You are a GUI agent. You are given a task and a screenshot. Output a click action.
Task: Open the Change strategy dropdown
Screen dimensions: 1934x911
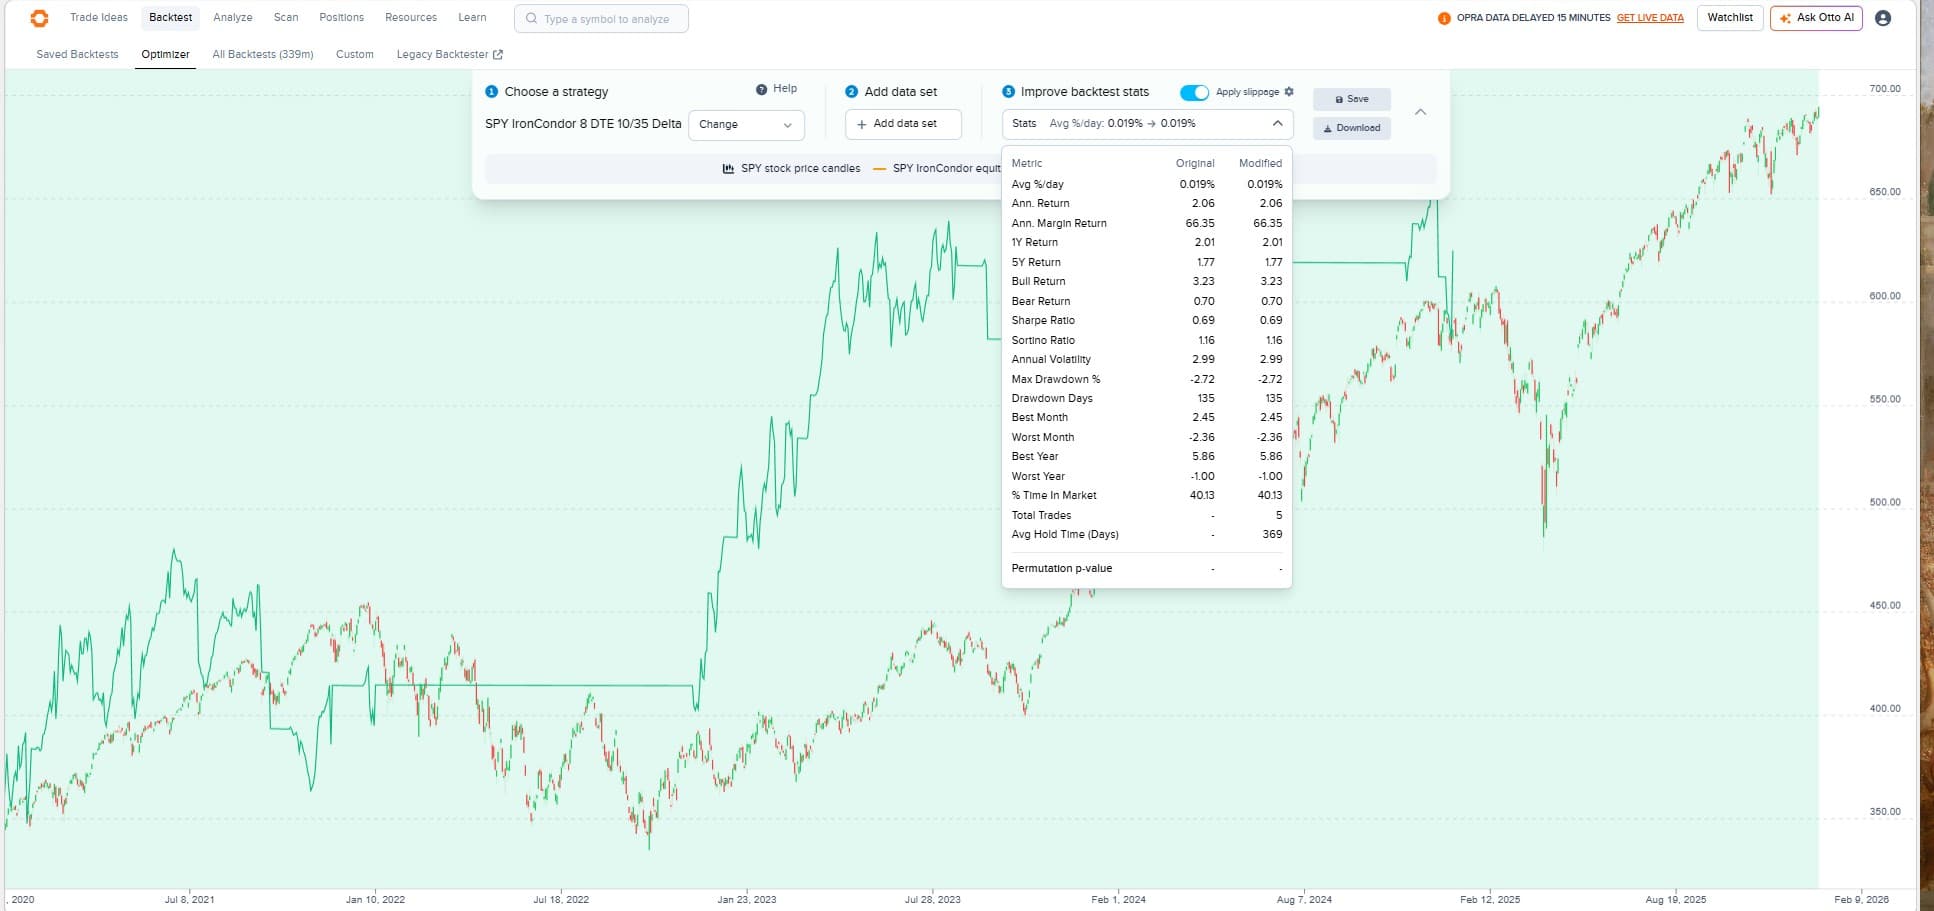click(x=746, y=125)
